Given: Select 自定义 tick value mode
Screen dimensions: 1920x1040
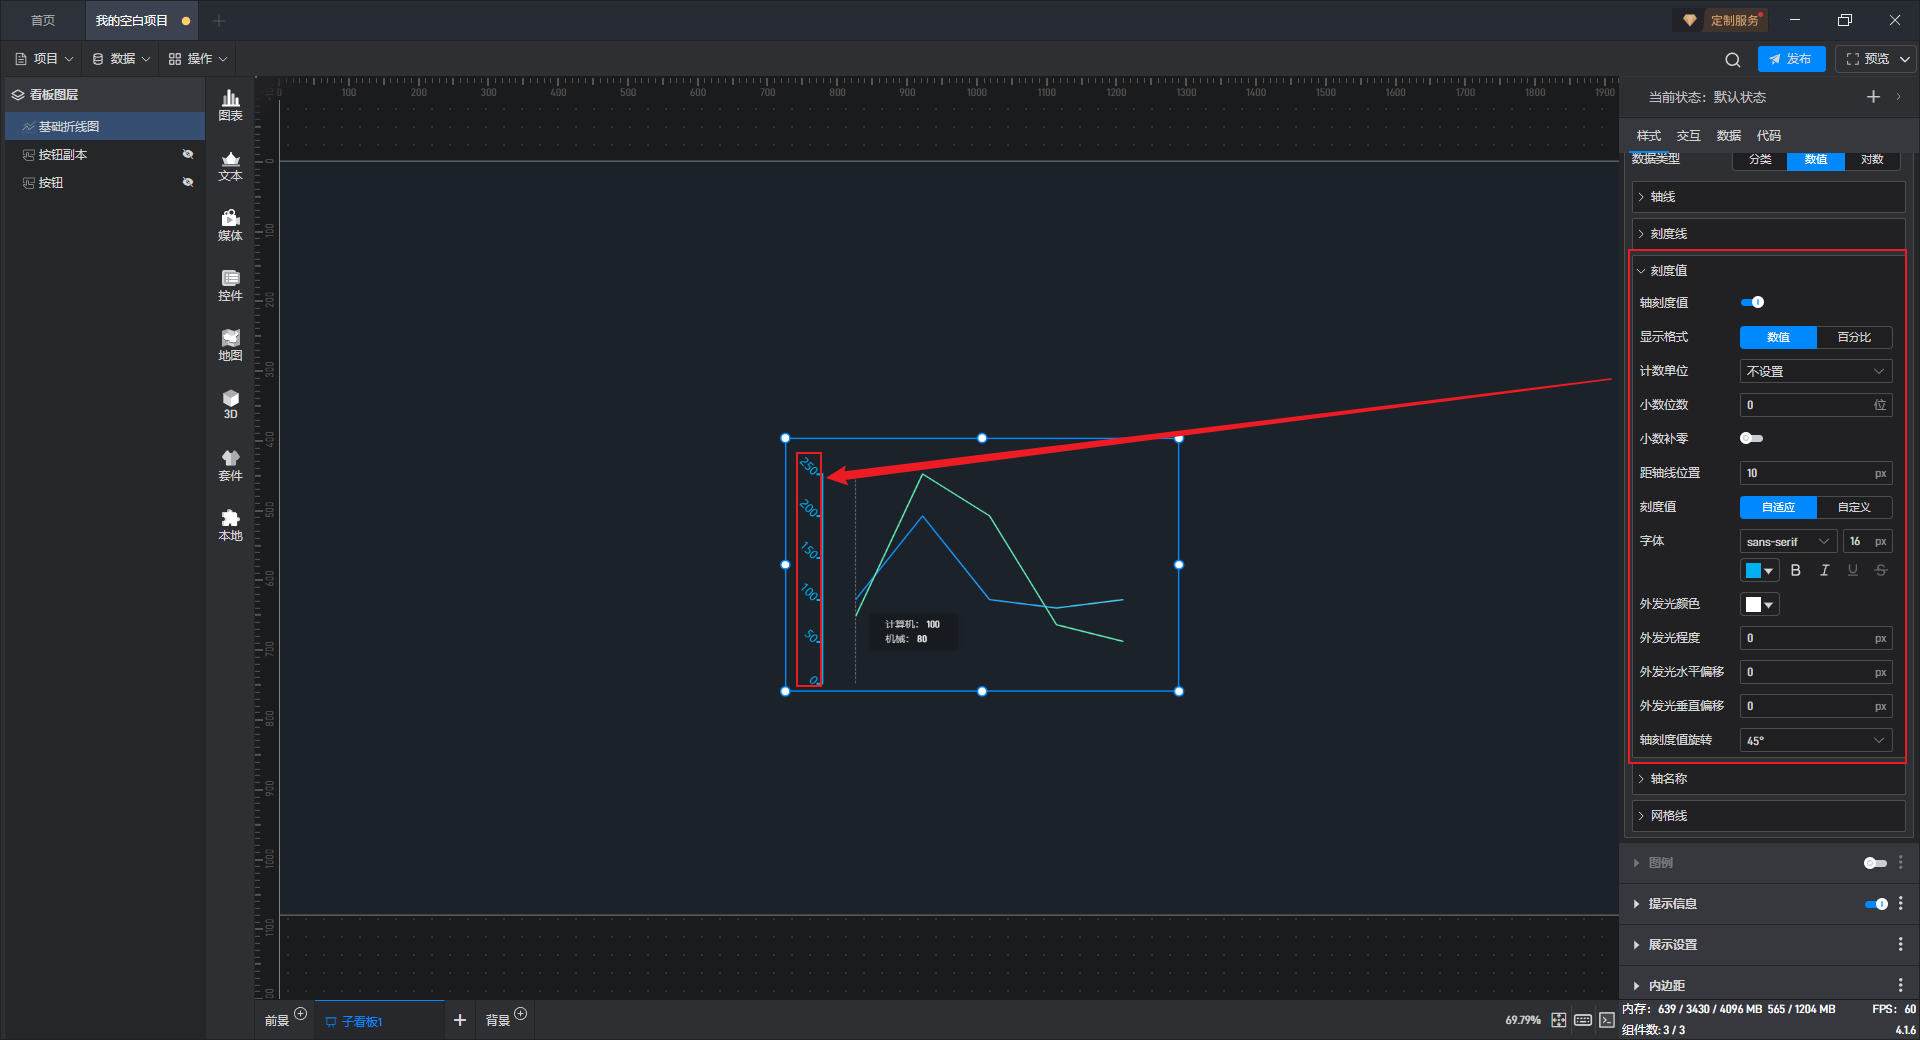Looking at the screenshot, I should click(1854, 507).
